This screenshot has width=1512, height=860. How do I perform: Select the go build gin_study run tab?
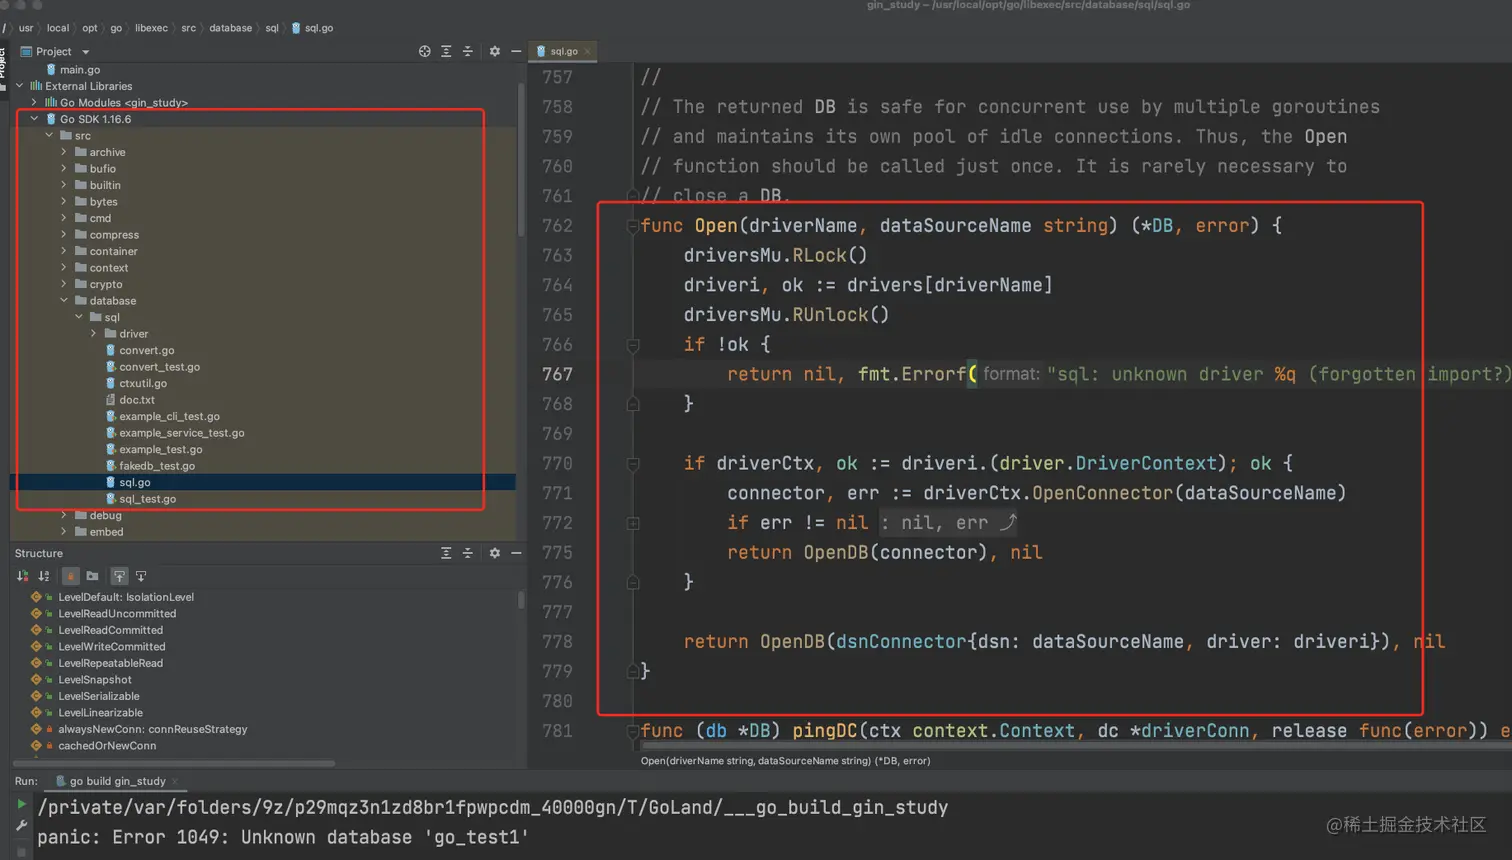[x=118, y=781]
